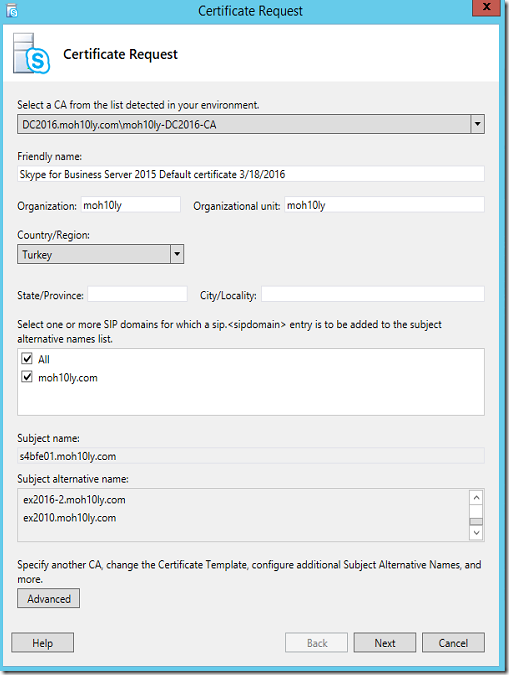Click the Help button

[x=43, y=643]
